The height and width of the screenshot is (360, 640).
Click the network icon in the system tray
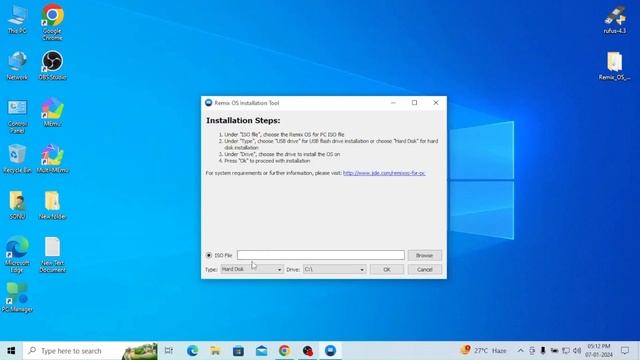566,351
